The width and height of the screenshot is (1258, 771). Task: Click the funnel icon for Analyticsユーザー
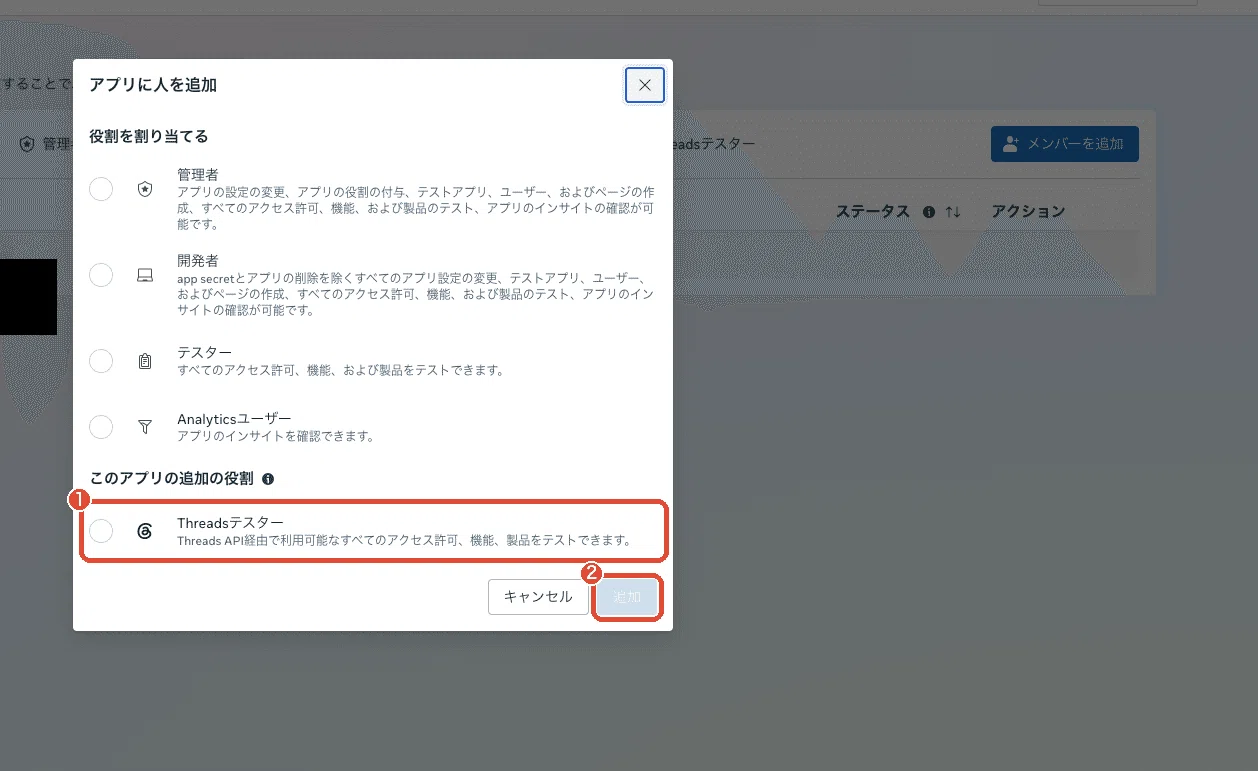[x=145, y=427]
